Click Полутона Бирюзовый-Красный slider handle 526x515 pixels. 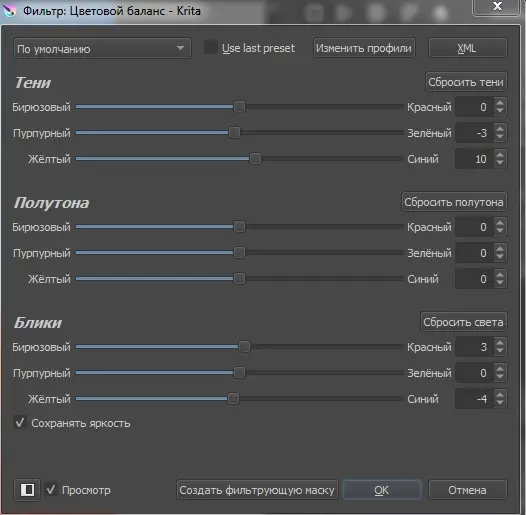pos(240,226)
